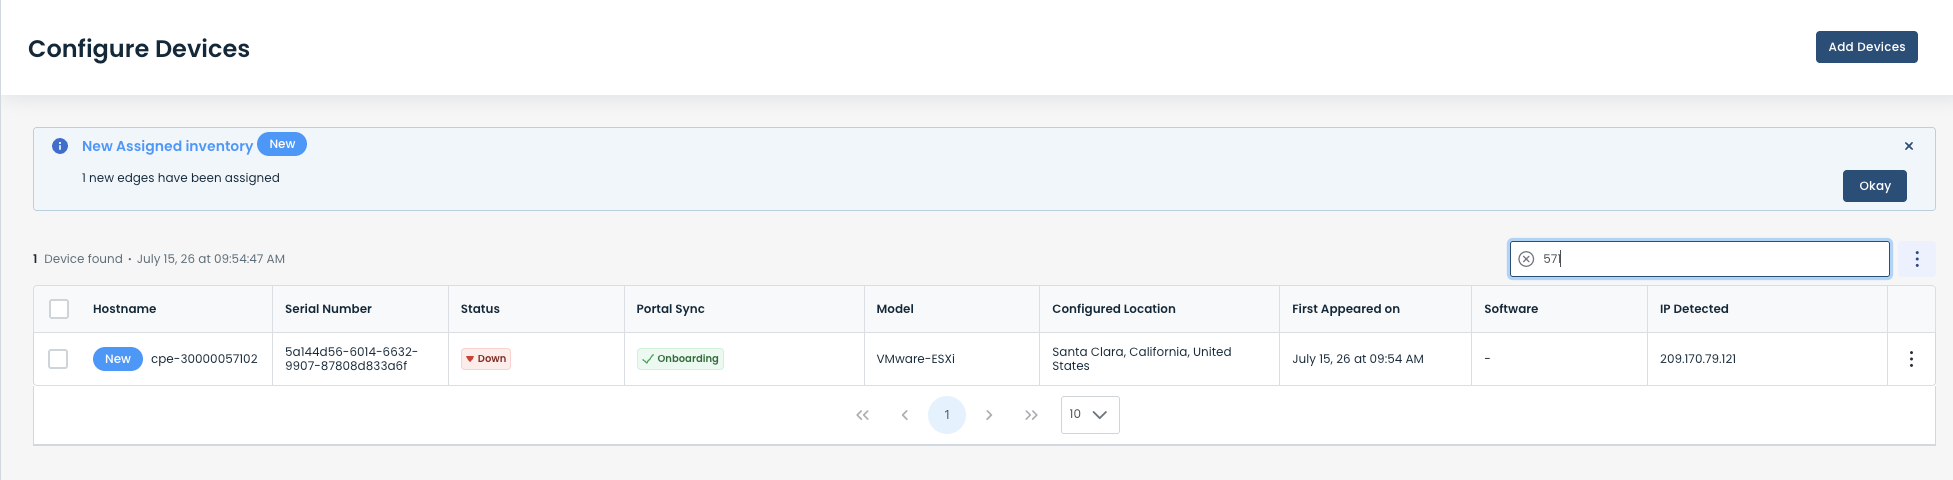Open the rows-per-page dropdown showing 10
The width and height of the screenshot is (1953, 480).
pyautogui.click(x=1090, y=415)
